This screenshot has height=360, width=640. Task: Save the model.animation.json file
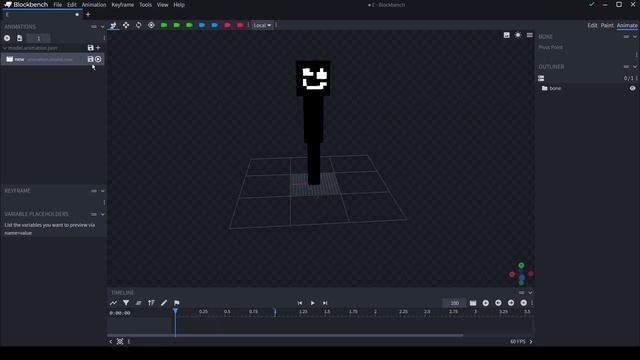(91, 48)
